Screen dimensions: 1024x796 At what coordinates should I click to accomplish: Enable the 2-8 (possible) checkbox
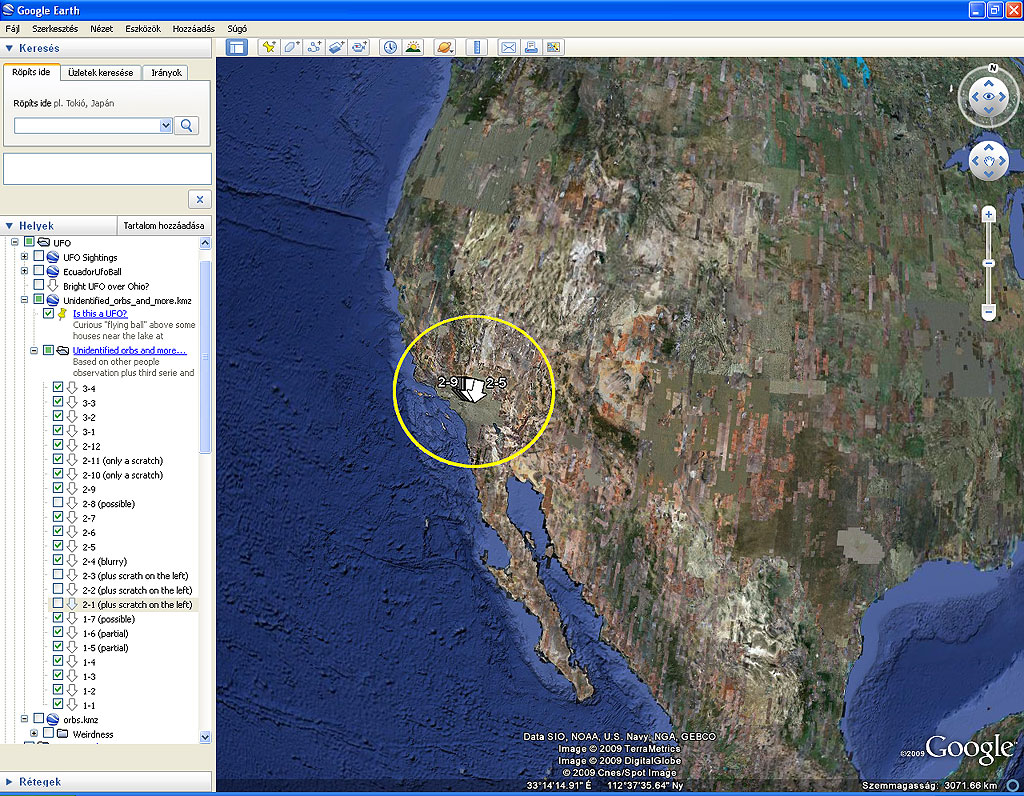pyautogui.click(x=58, y=503)
